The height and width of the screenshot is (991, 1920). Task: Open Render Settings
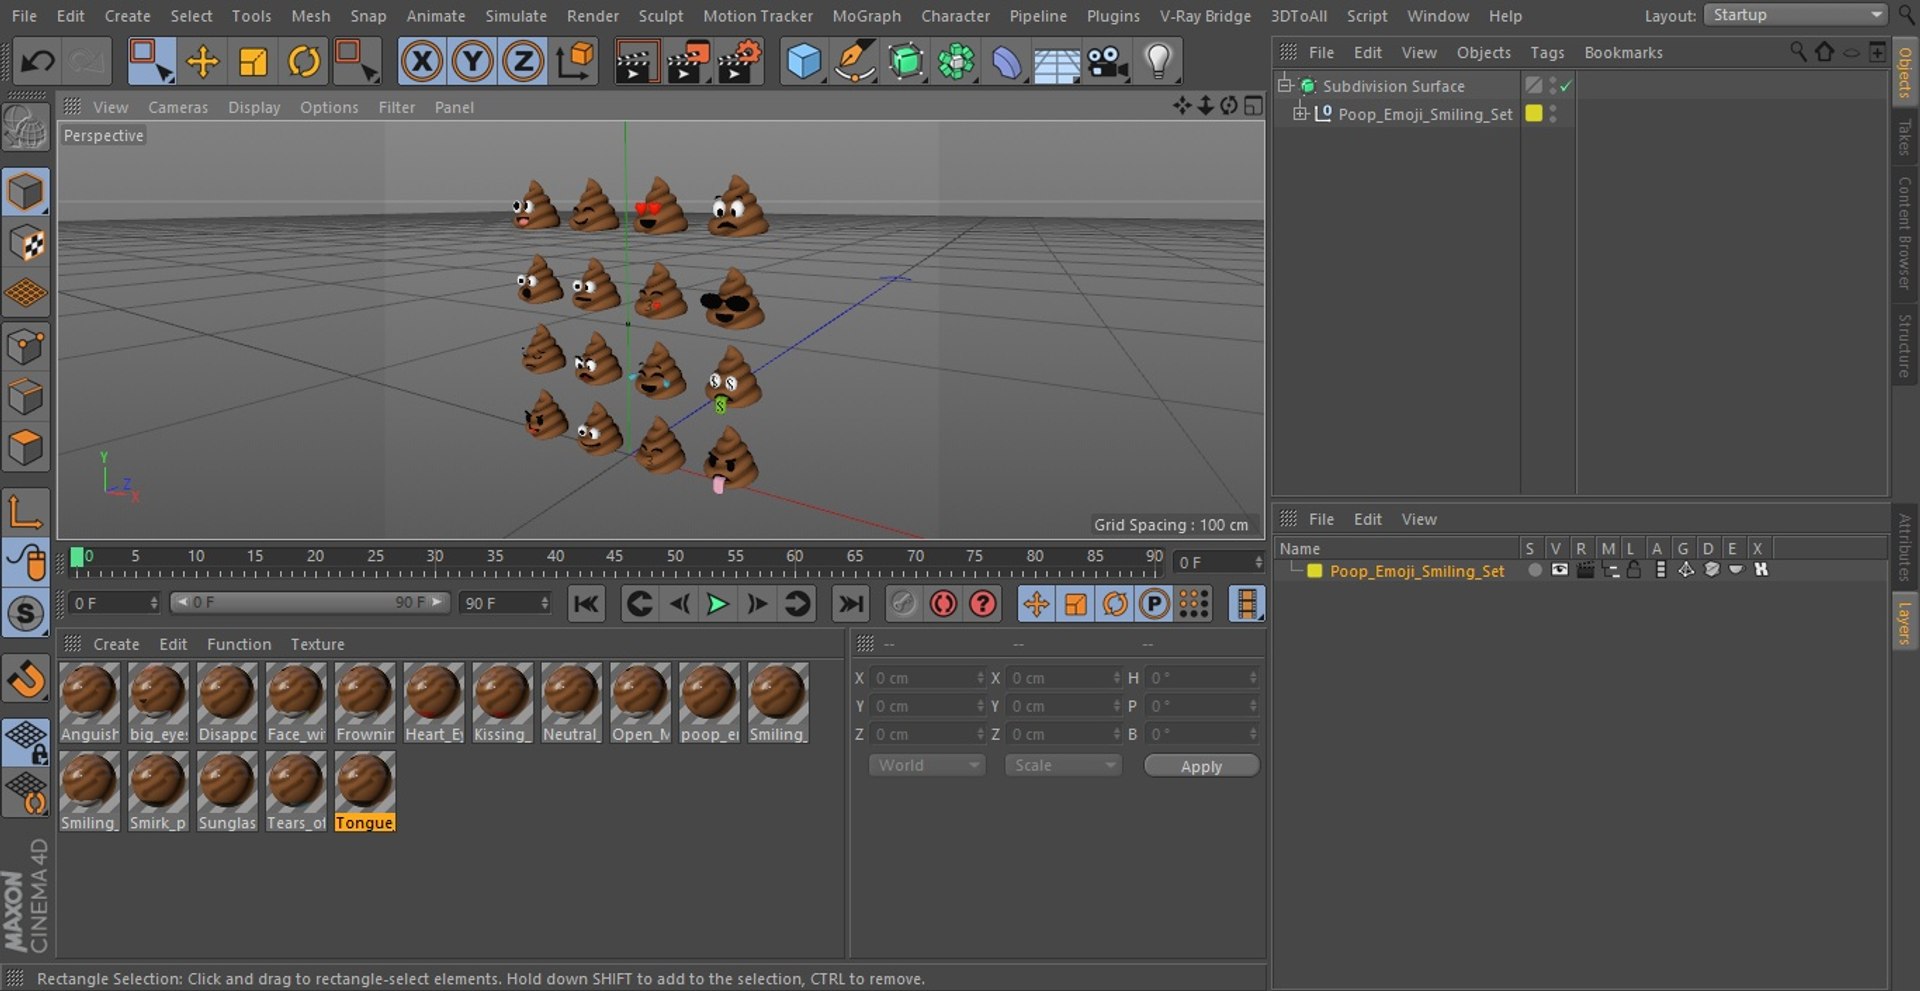740,62
